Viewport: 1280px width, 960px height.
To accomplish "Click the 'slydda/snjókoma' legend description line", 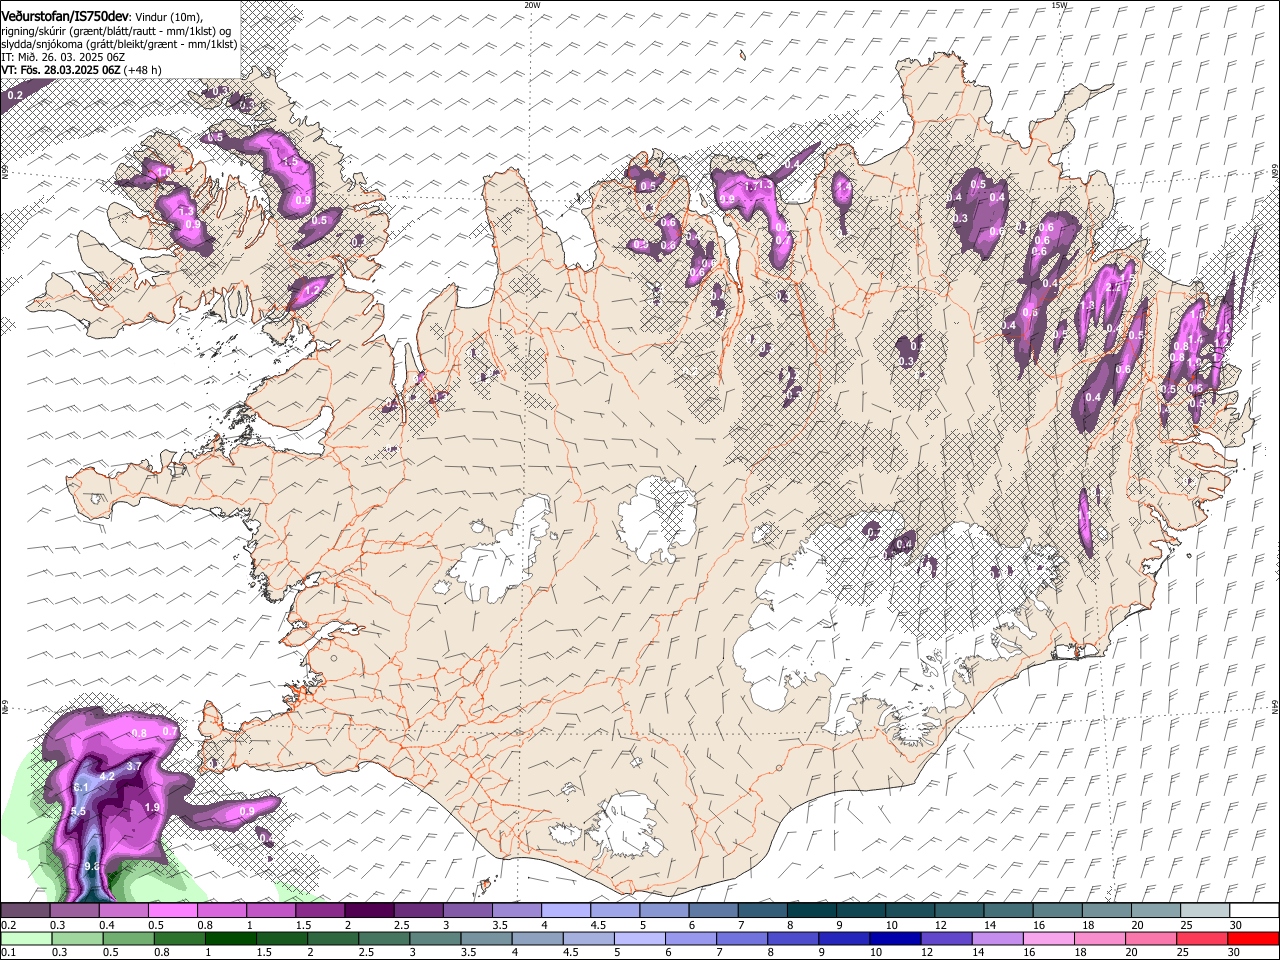I will (x=119, y=44).
